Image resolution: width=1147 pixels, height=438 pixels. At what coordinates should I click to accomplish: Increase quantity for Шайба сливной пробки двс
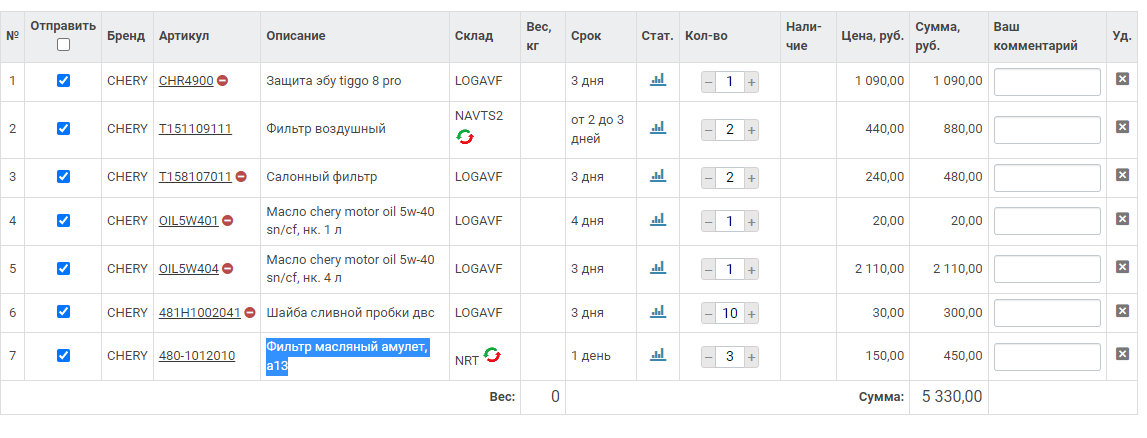751,314
